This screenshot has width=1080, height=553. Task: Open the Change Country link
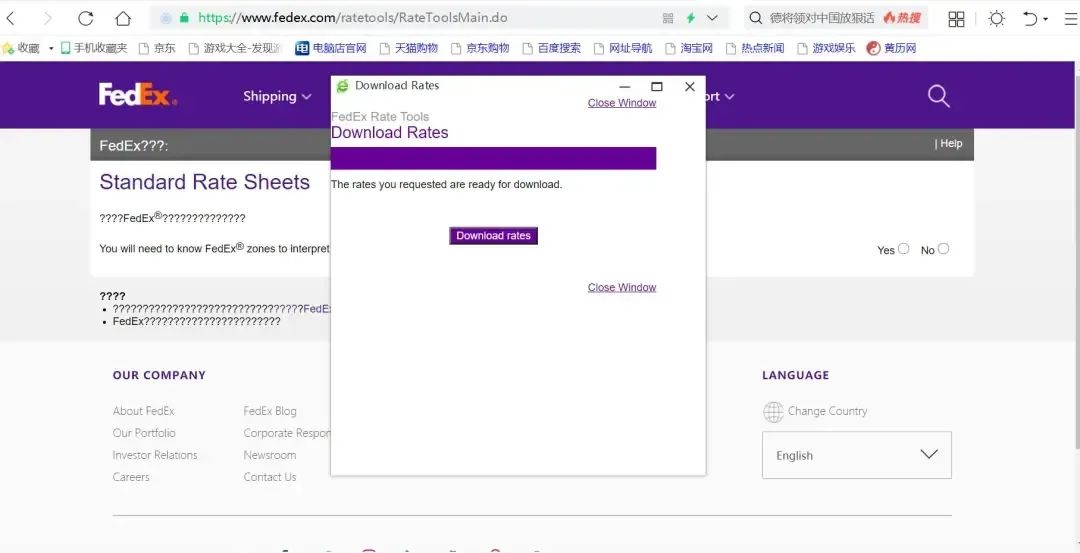827,411
